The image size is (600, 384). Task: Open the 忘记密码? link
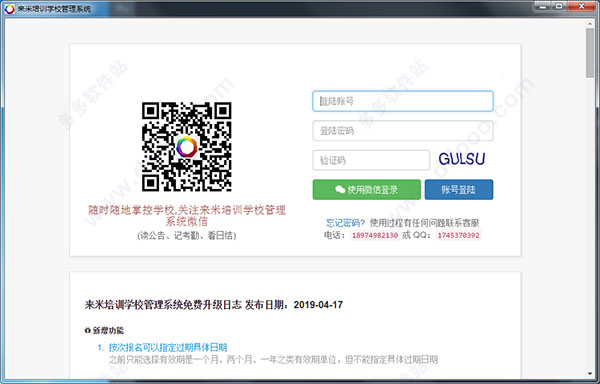point(346,223)
